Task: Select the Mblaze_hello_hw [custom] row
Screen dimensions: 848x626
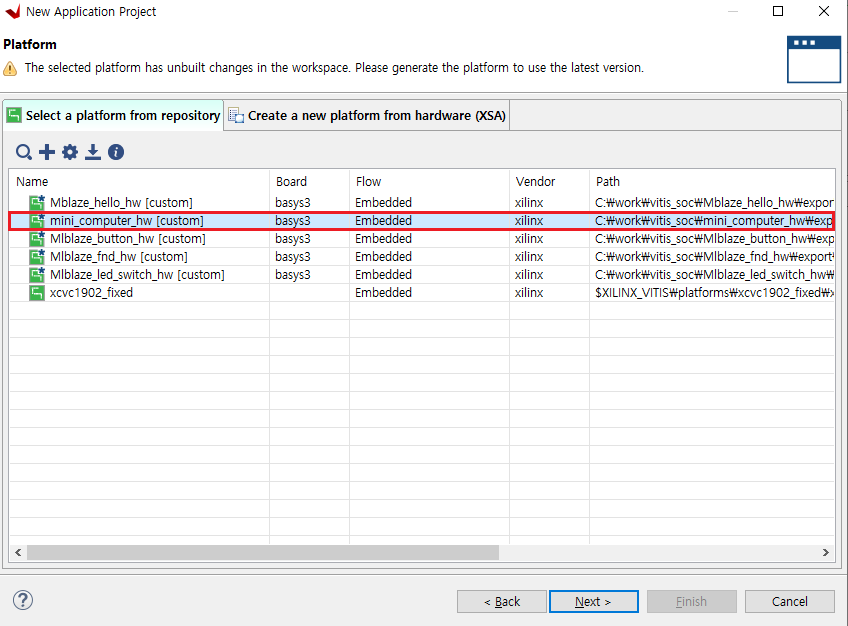Action: [x=422, y=203]
